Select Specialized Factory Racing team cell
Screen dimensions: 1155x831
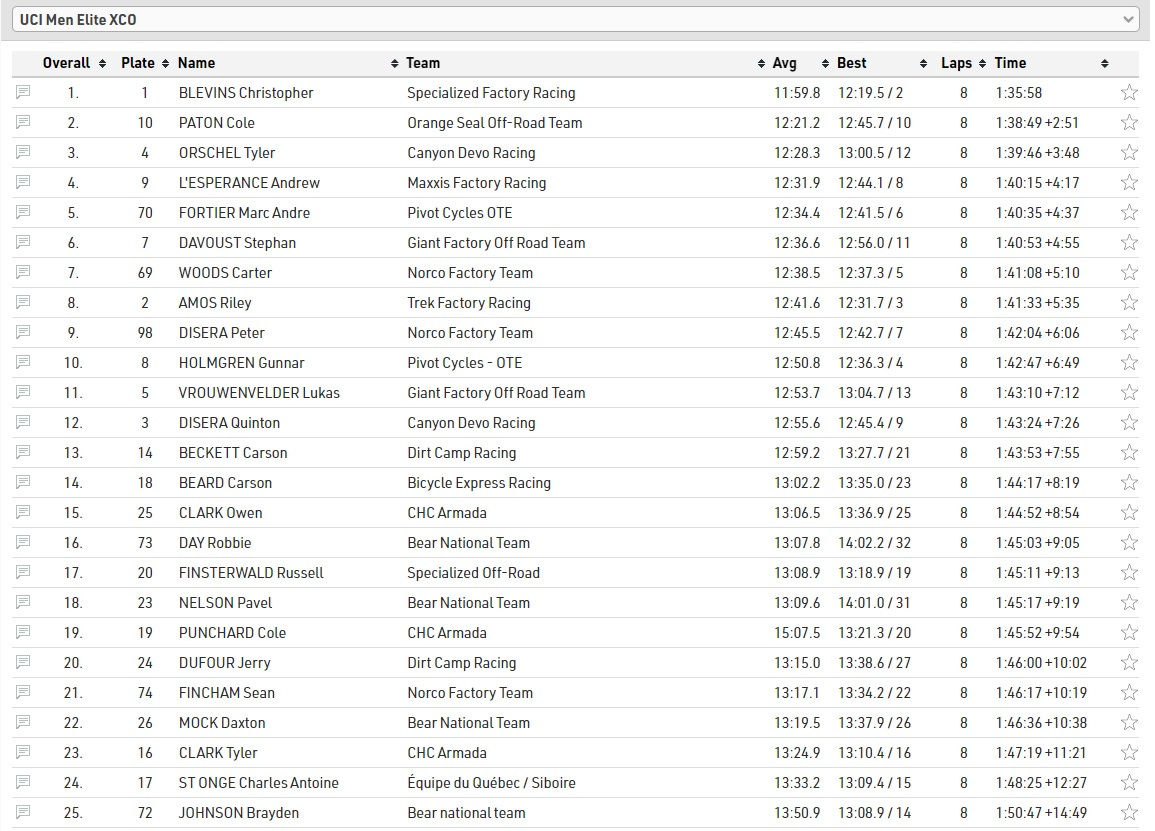pyautogui.click(x=491, y=93)
